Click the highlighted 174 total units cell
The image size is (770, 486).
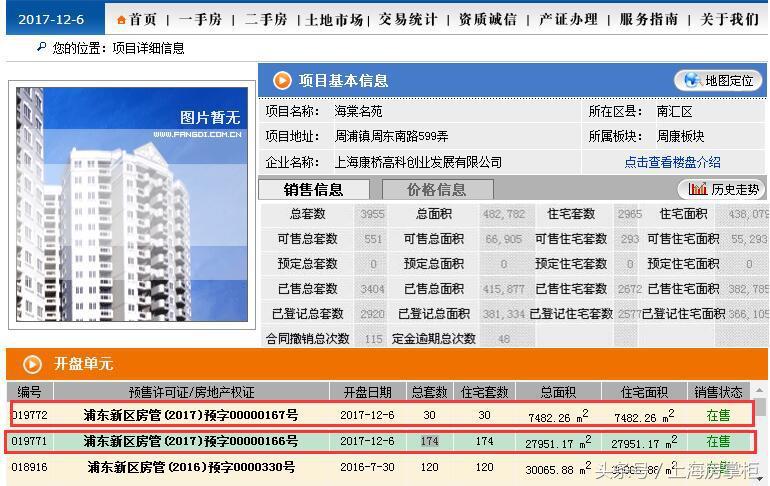(x=430, y=441)
